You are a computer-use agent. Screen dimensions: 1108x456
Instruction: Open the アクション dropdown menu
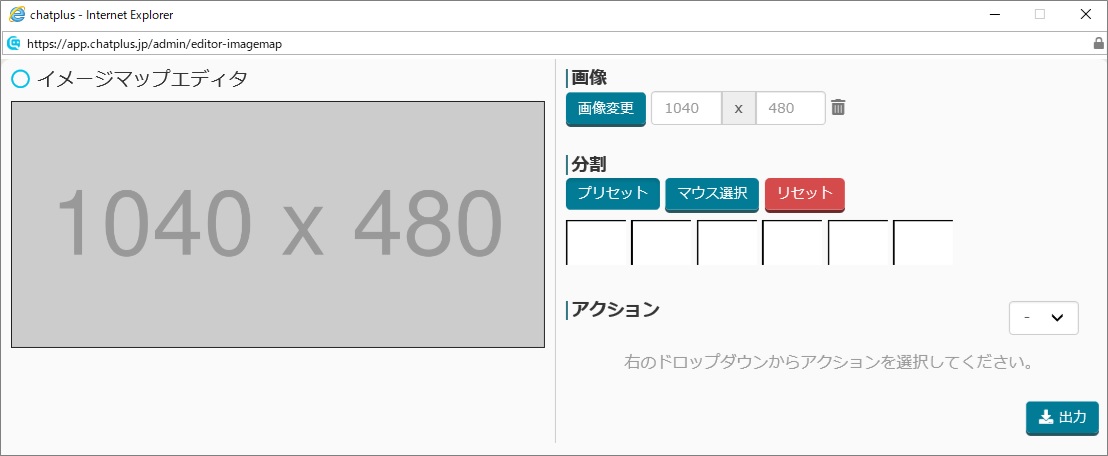point(1044,318)
